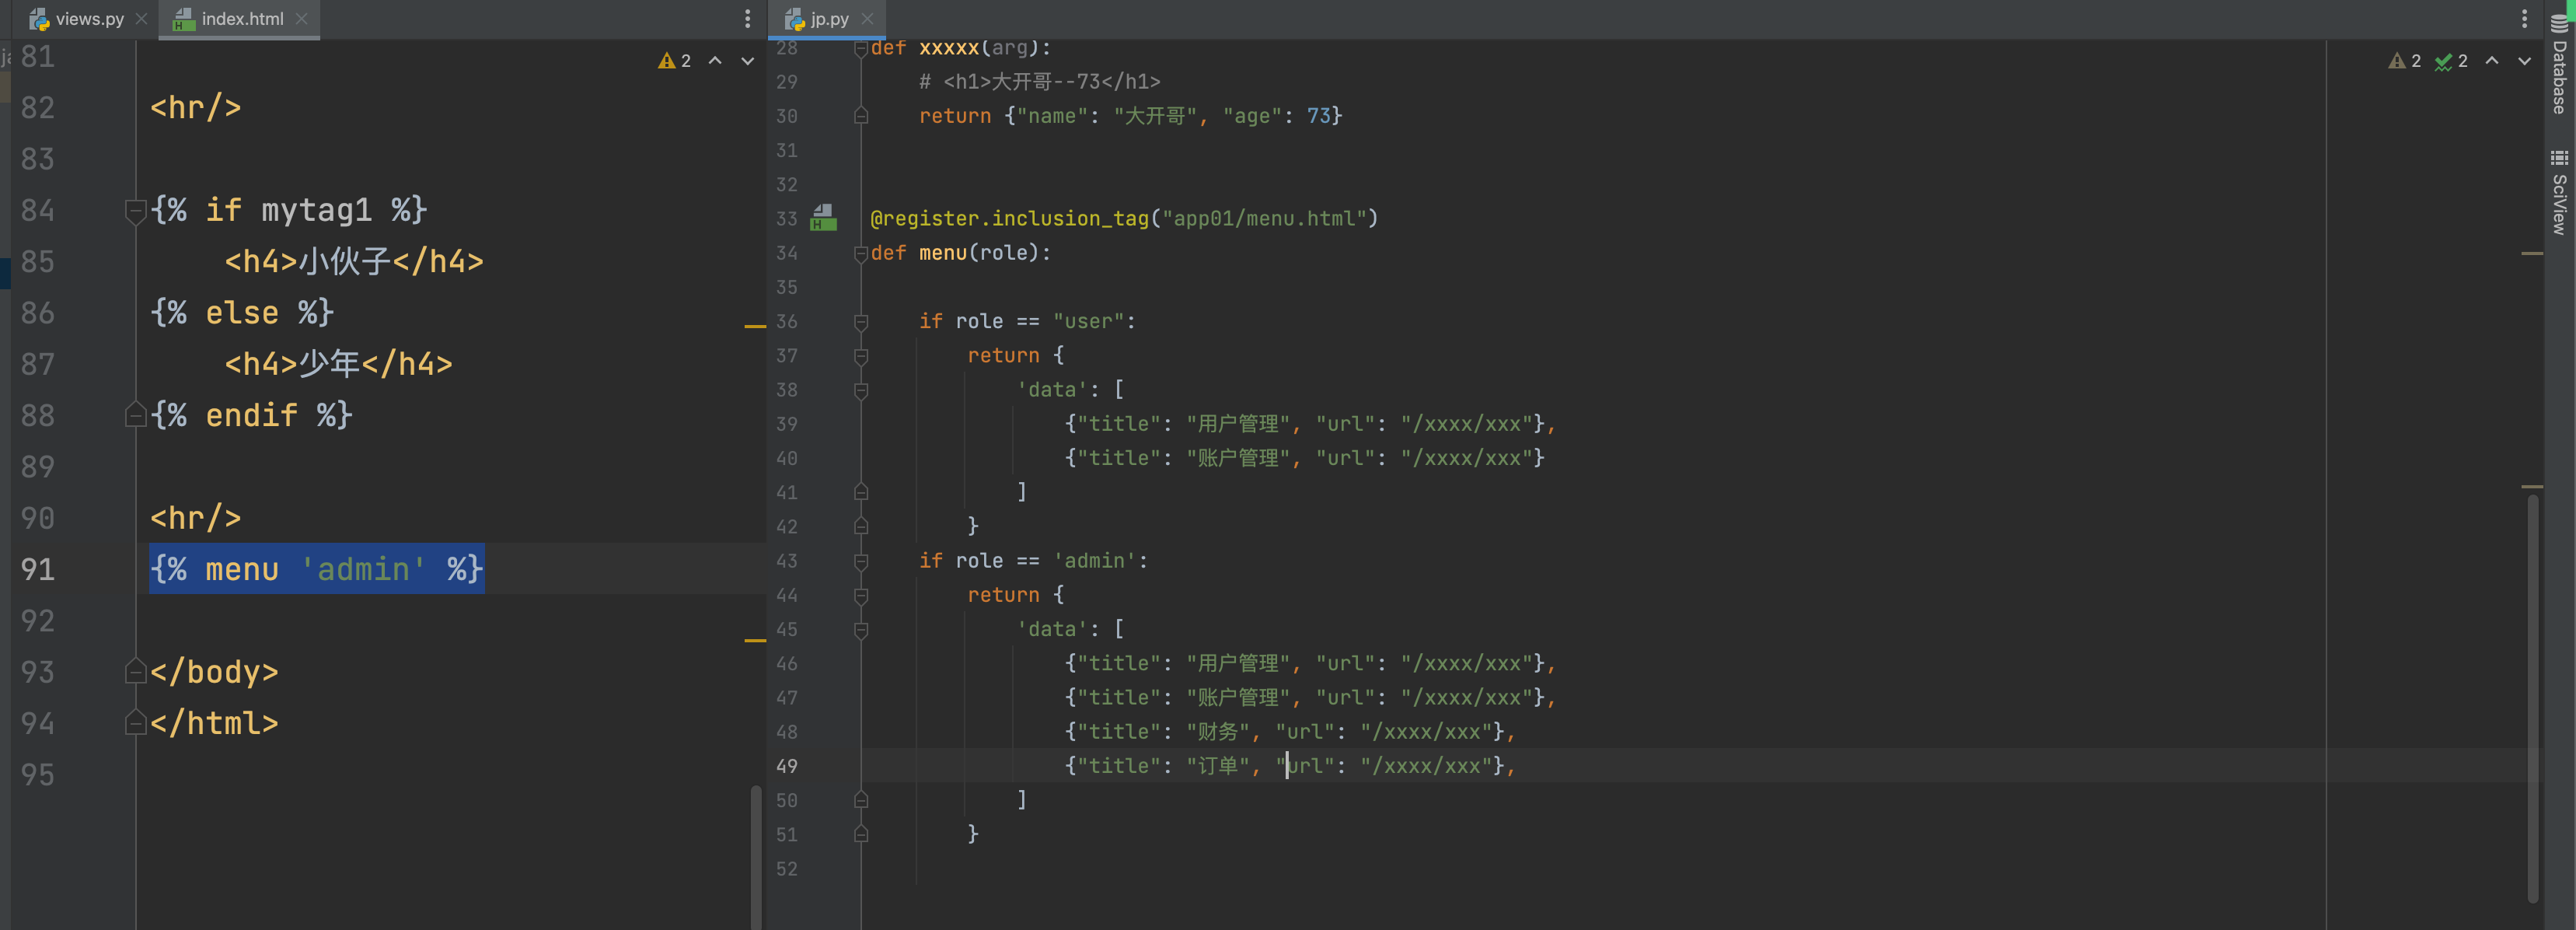Click the <h4>小伙子</h4> line
This screenshot has height=930, width=2576.
click(x=354, y=261)
